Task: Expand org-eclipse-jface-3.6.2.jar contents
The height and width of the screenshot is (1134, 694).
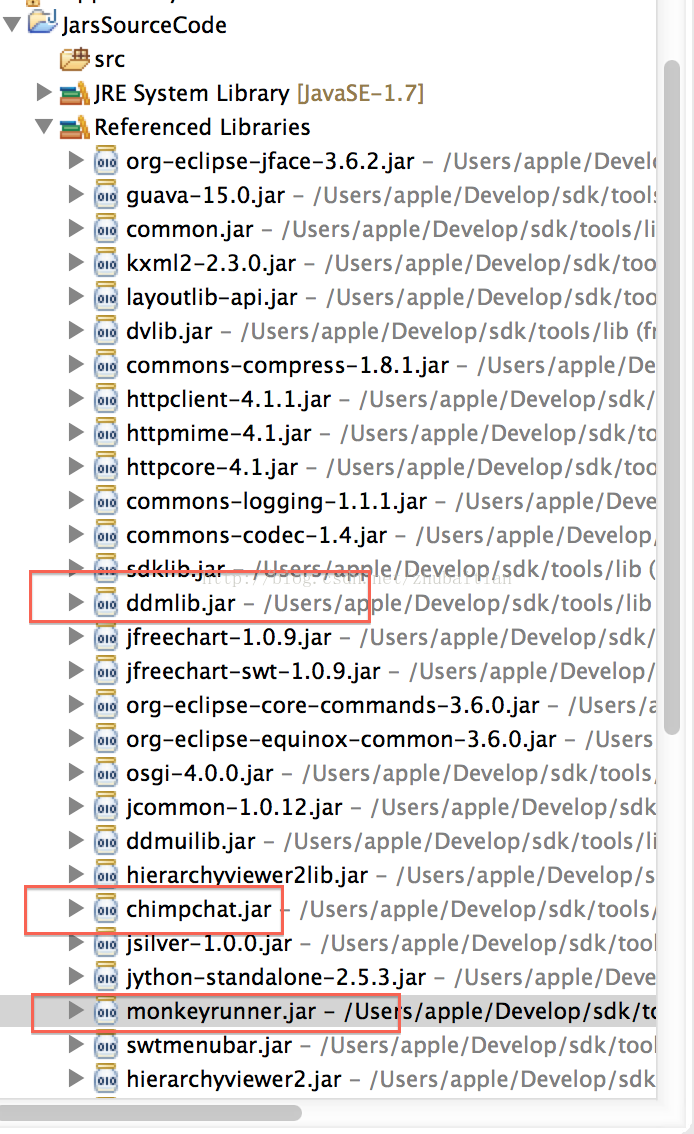Action: (x=76, y=160)
